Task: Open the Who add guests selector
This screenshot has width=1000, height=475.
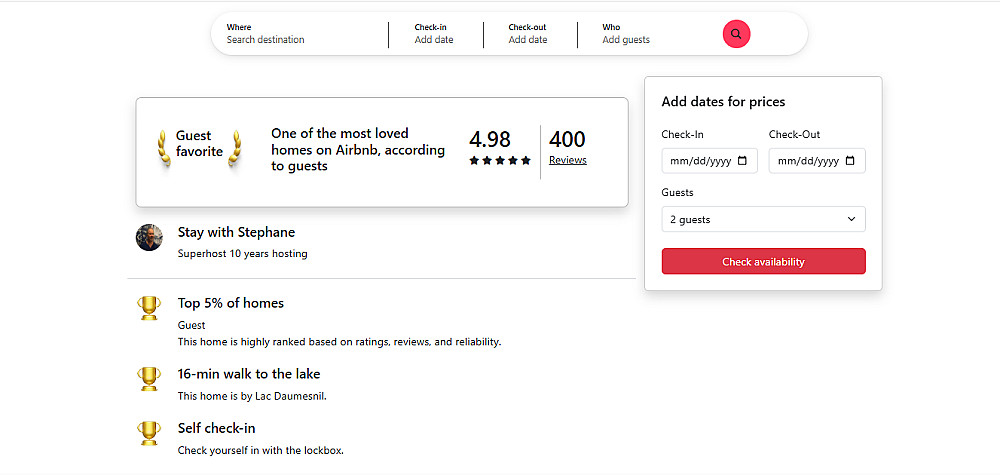Action: 626,40
